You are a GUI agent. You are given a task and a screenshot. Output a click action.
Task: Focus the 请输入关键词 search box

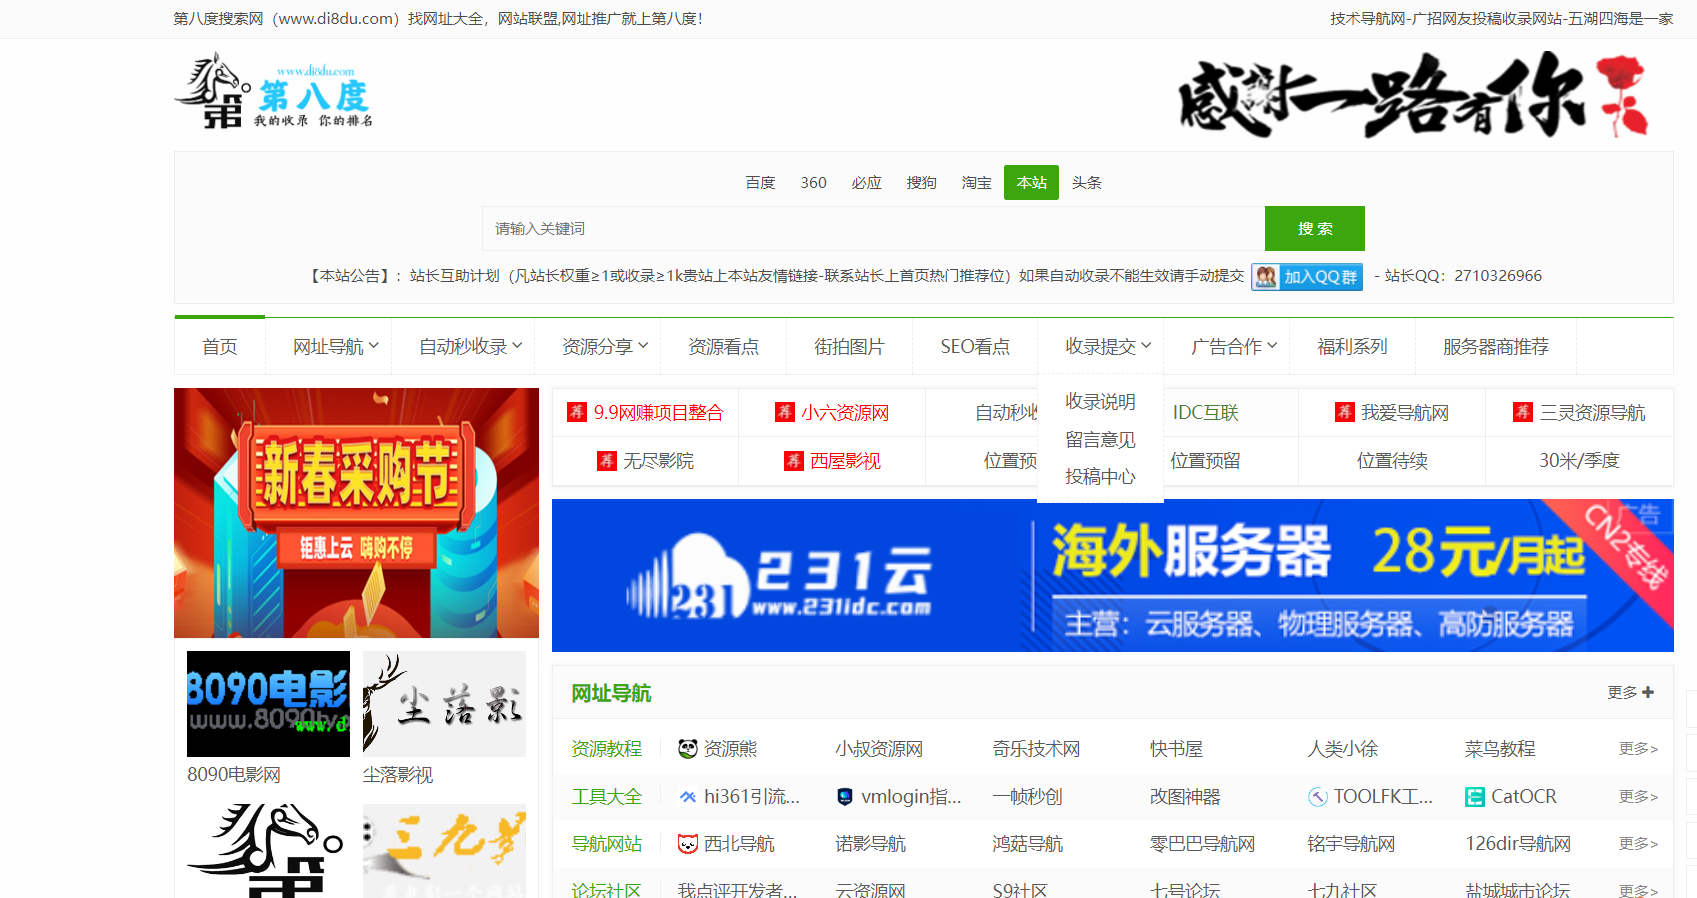pyautogui.click(x=873, y=228)
